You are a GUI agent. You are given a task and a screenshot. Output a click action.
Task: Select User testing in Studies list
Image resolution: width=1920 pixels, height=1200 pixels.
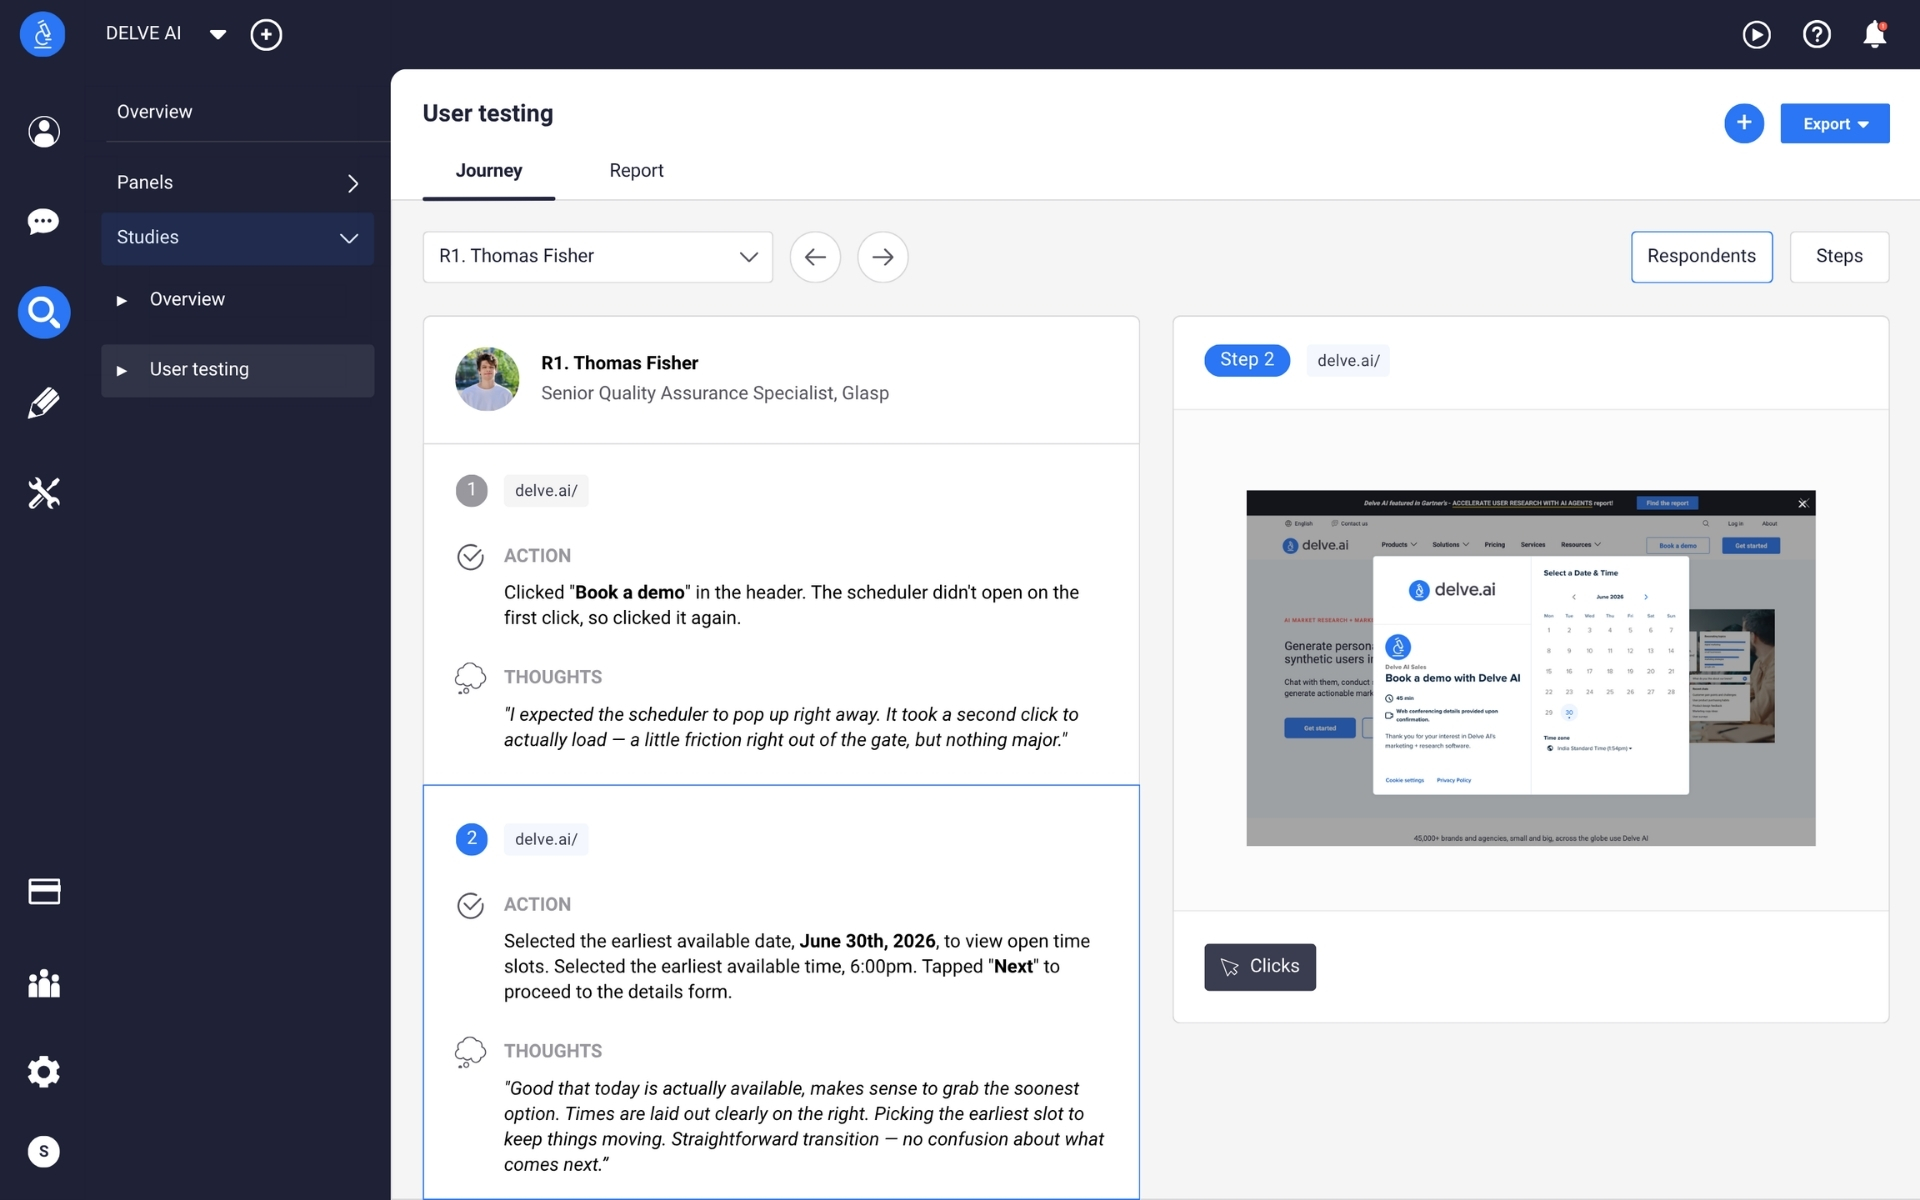(x=238, y=371)
